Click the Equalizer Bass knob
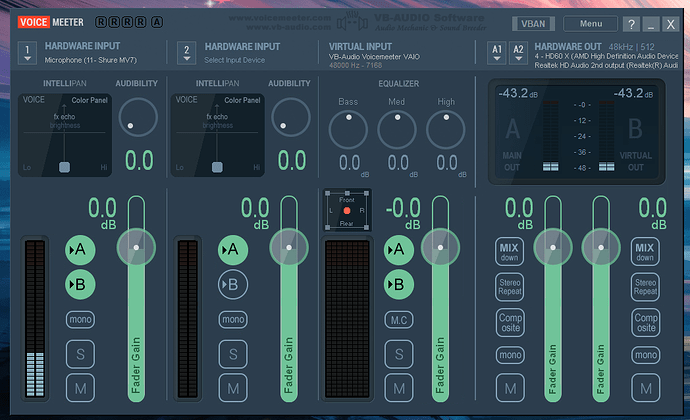 coord(348,129)
